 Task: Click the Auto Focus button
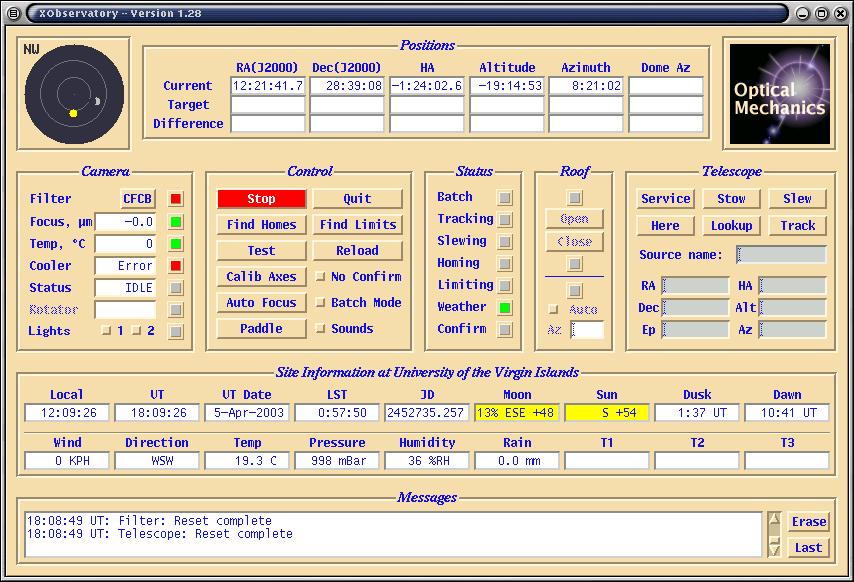(261, 303)
